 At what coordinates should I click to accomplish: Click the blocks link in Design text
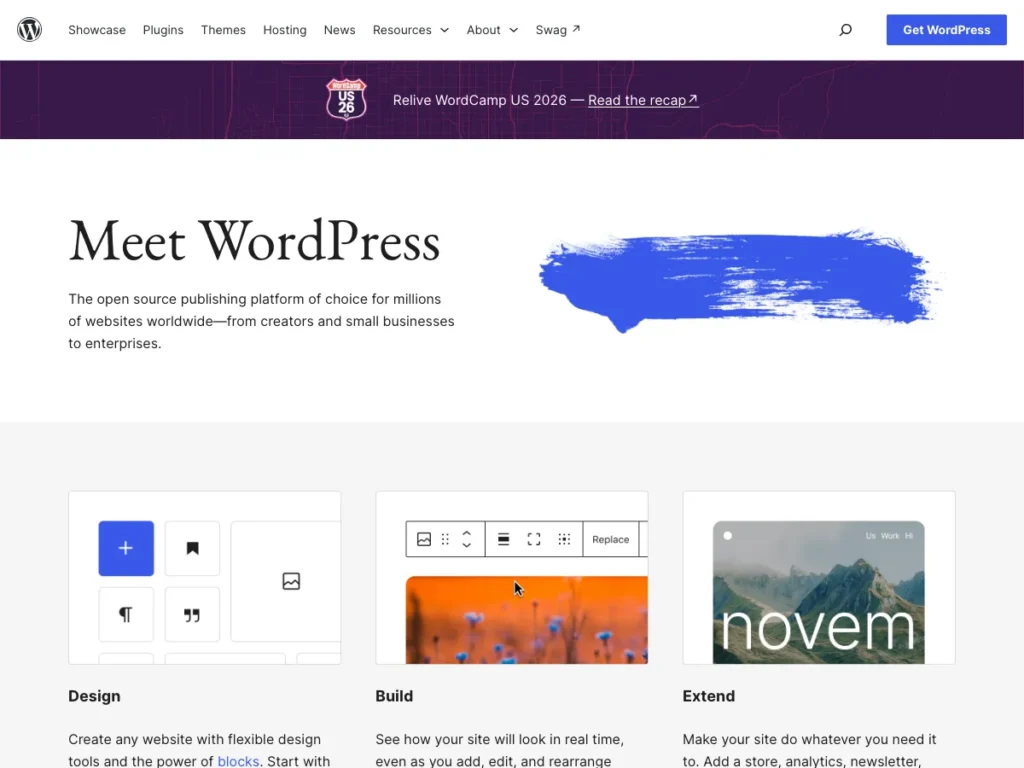click(238, 761)
